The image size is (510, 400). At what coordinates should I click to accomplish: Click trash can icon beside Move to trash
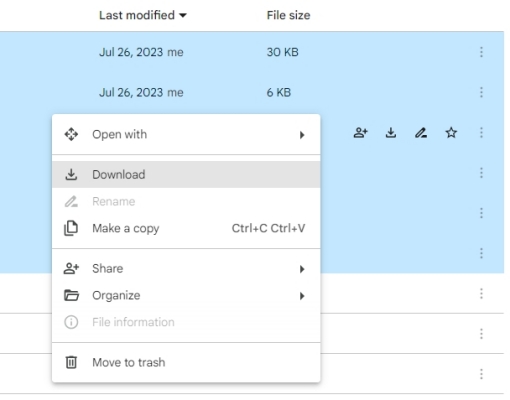tap(71, 362)
